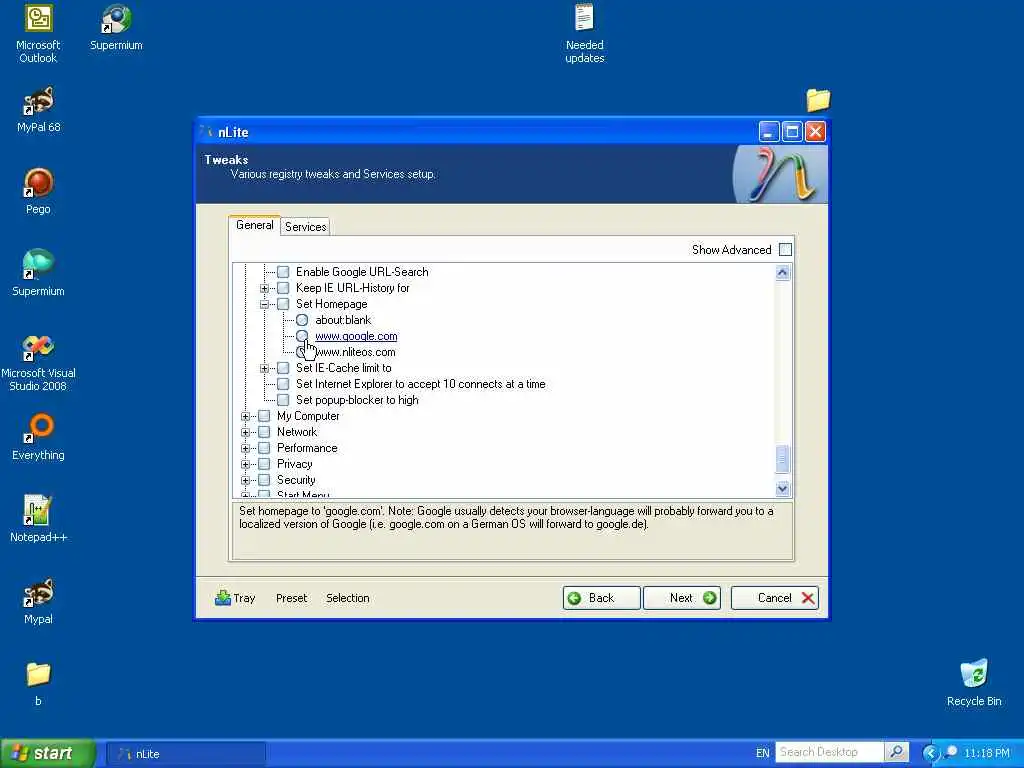The image size is (1024, 768).
Task: Check Set popup-blocker to high
Action: [283, 400]
